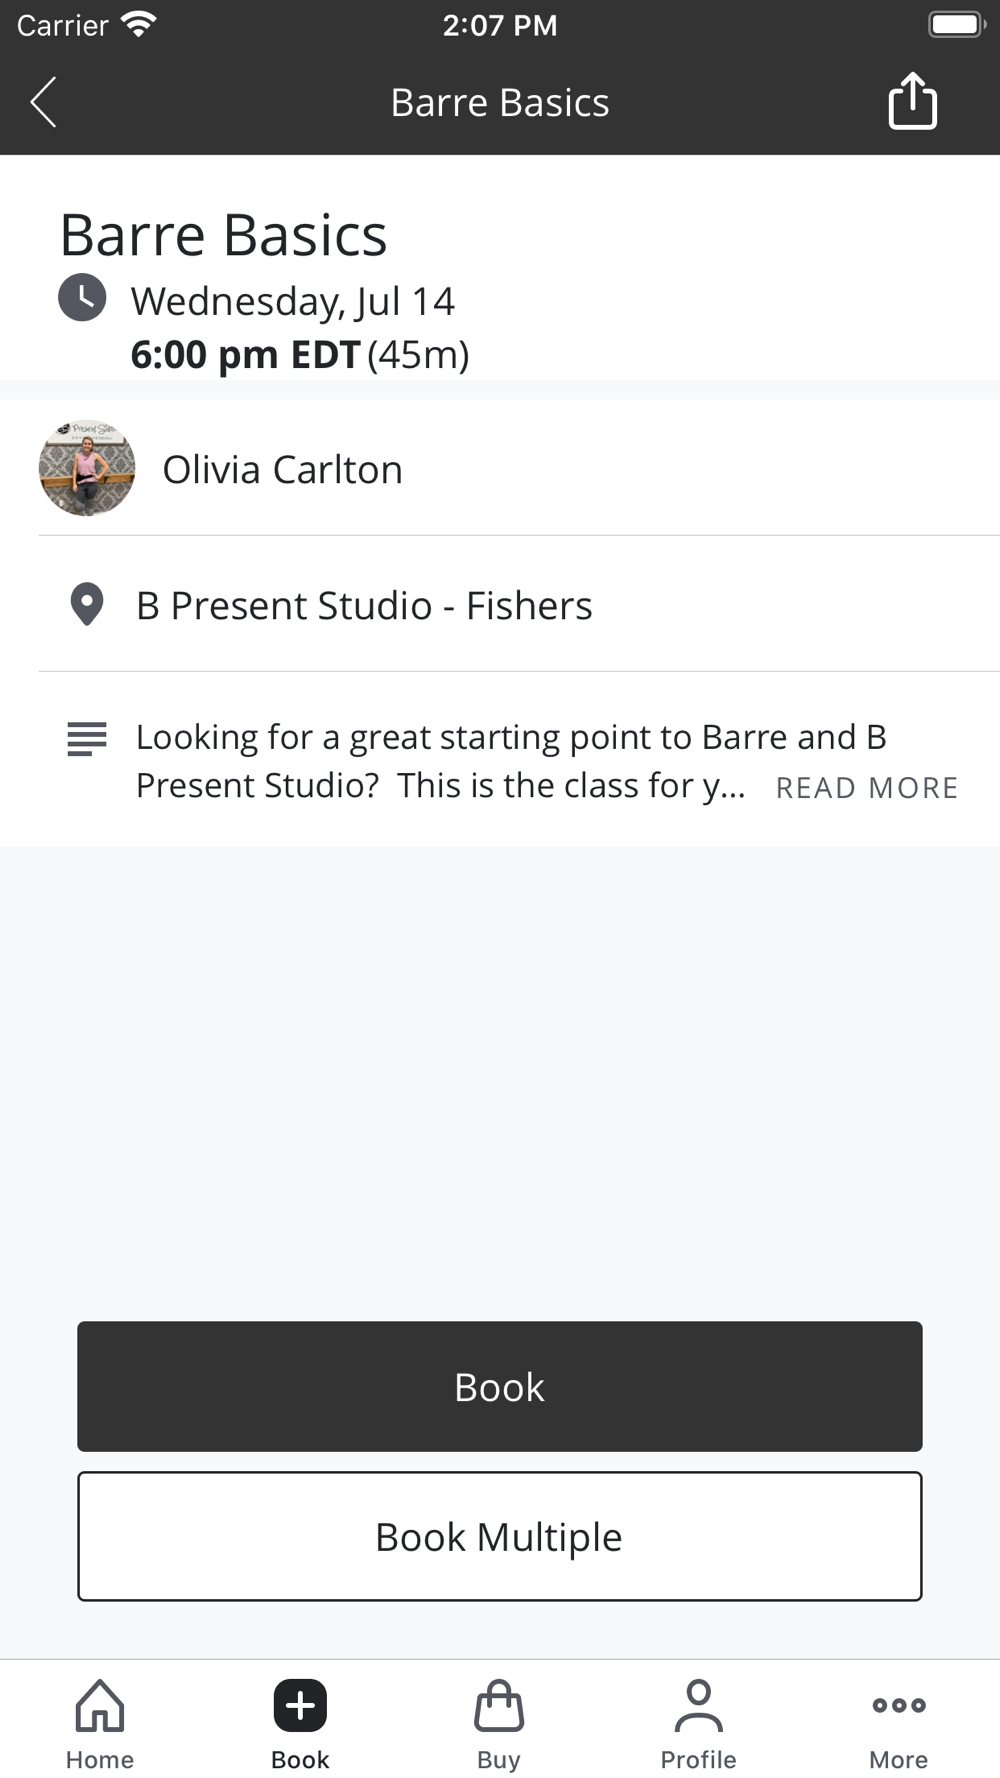This screenshot has height=1778, width=1000.
Task: Open Olivia Carlton's profile photo
Action: tap(87, 468)
